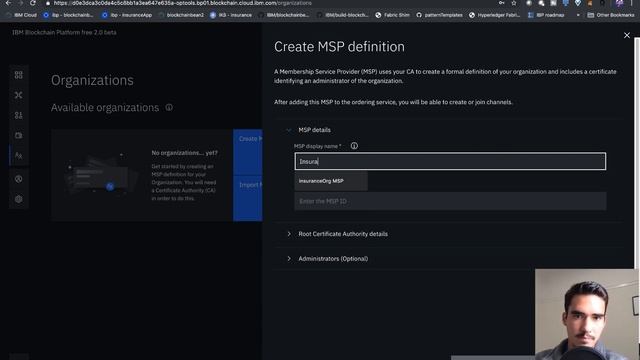This screenshot has width=640, height=360.
Task: Open the IBM/blockchainbe... bookmark
Action: point(284,15)
